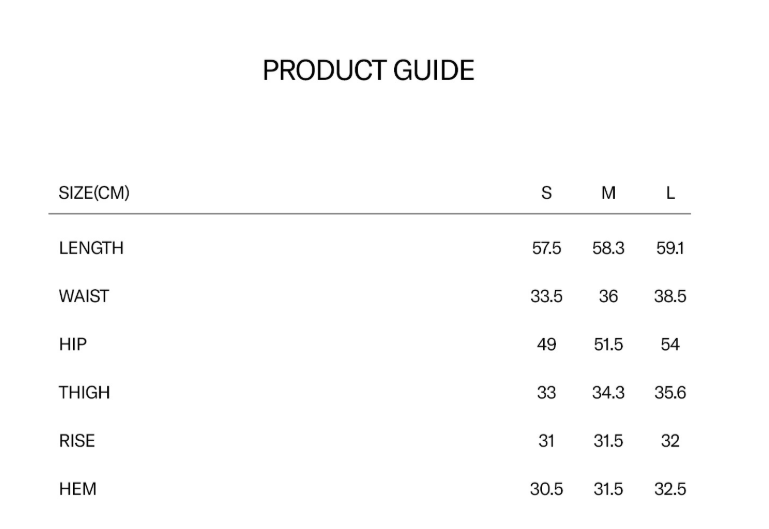This screenshot has width=769, height=529.
Task: Click the waist value 36 for size M
Action: pos(608,296)
